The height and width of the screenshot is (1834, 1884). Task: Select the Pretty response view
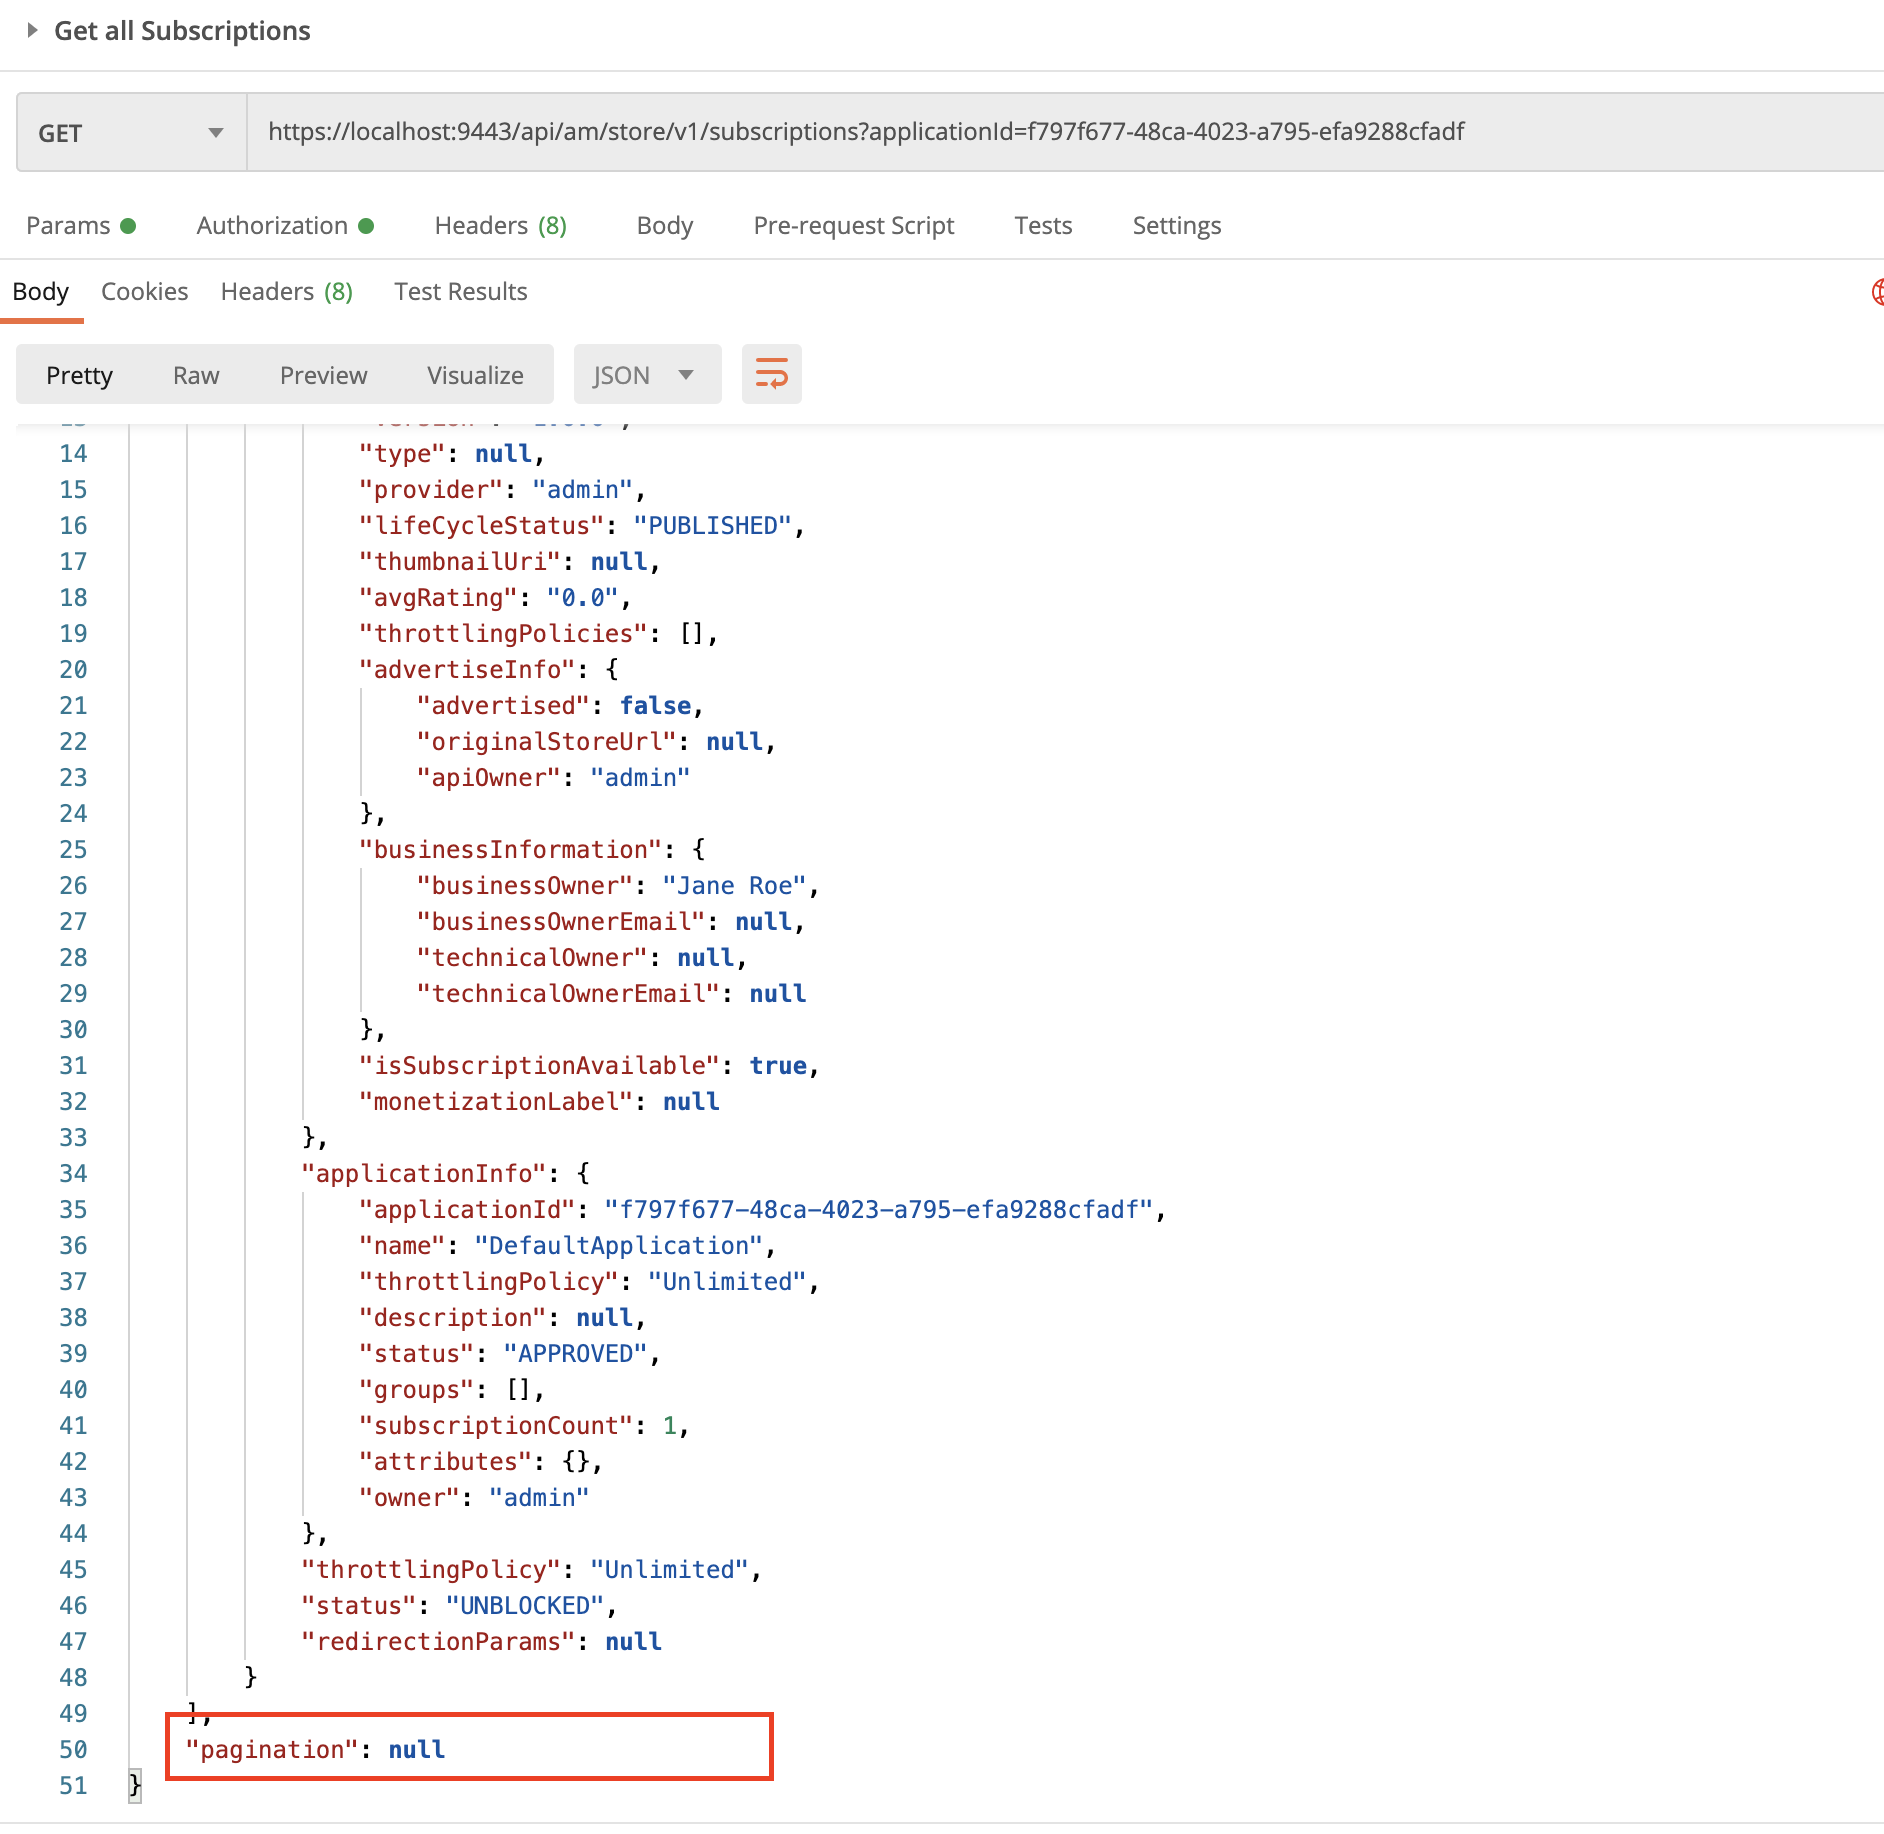click(x=80, y=375)
